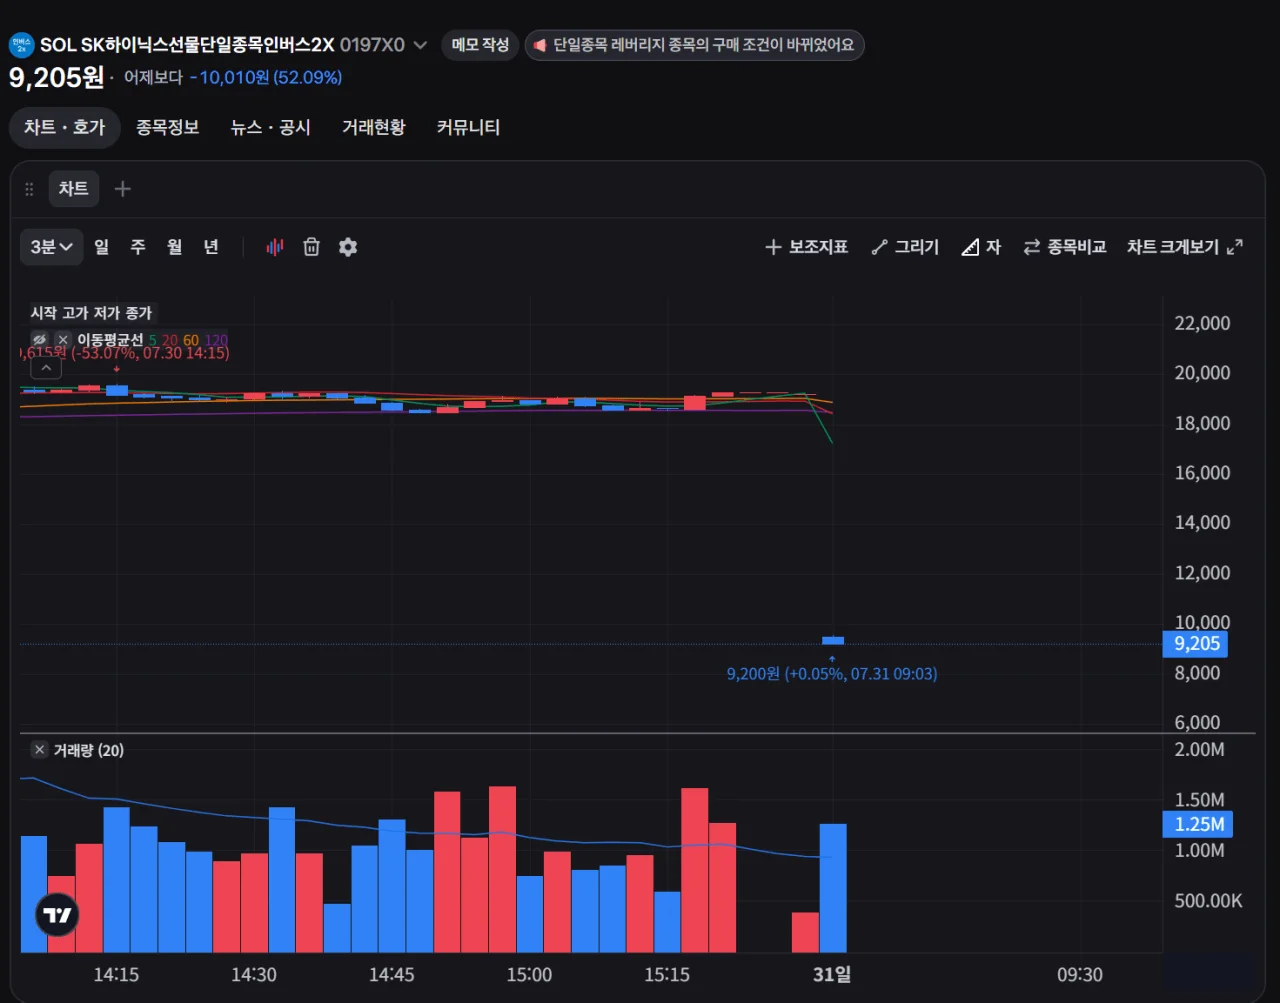
Task: Click the 거래량 (20) indicator label
Action: point(88,750)
